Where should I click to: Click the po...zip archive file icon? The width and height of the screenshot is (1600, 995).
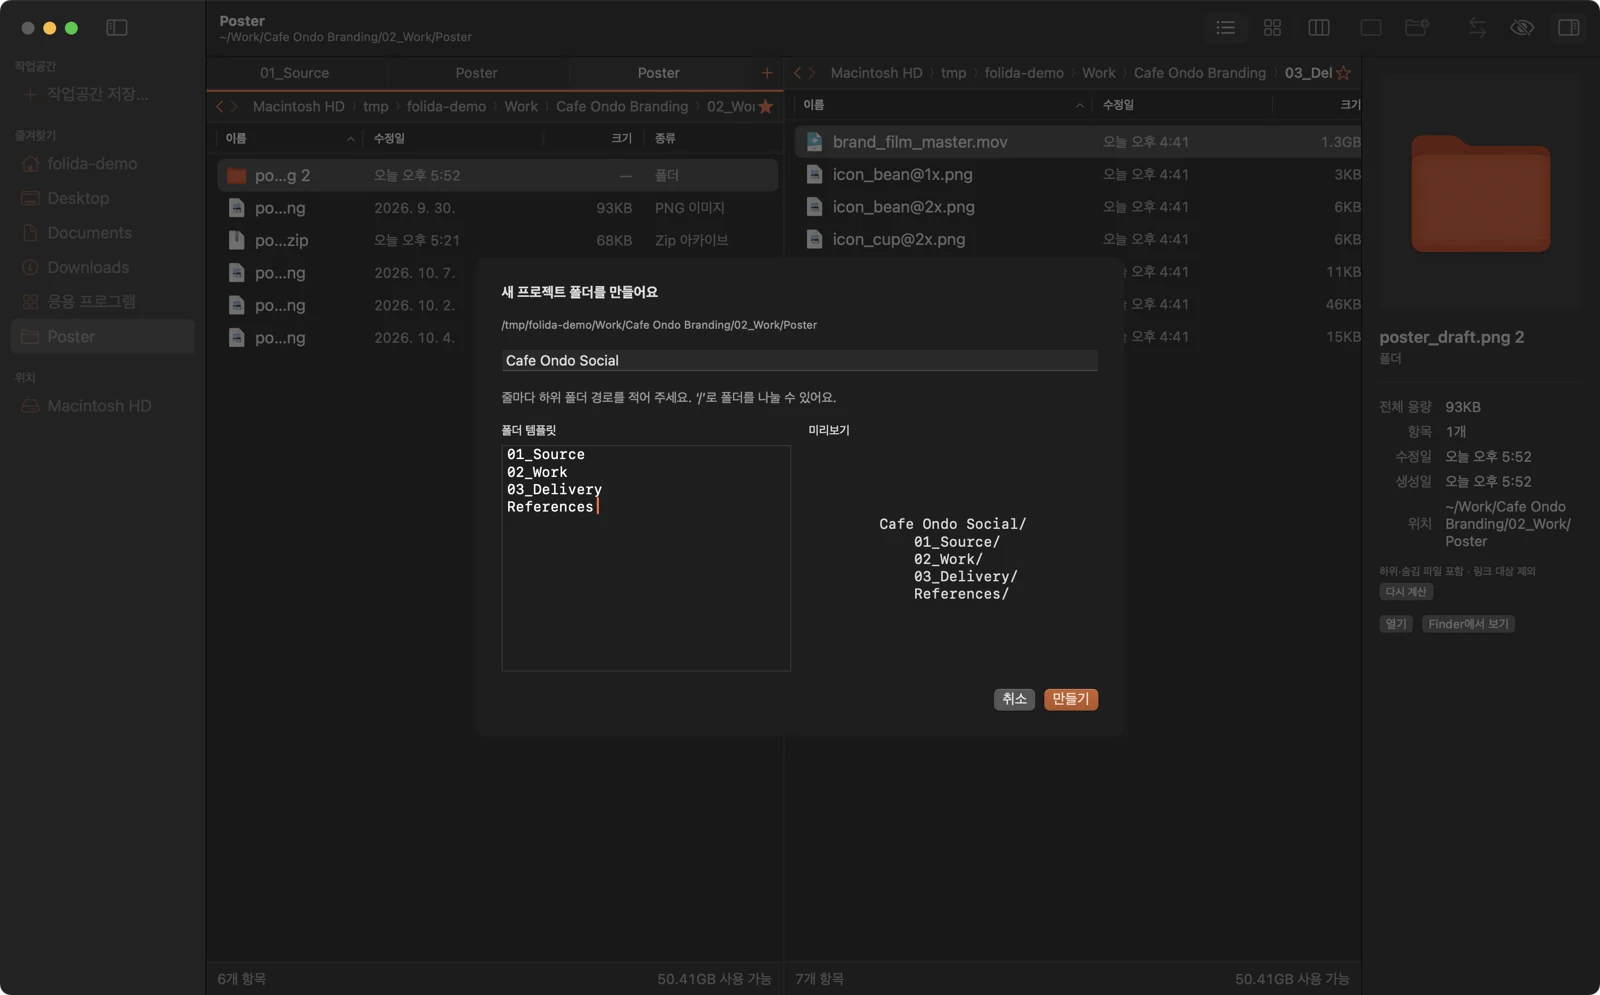(x=237, y=240)
